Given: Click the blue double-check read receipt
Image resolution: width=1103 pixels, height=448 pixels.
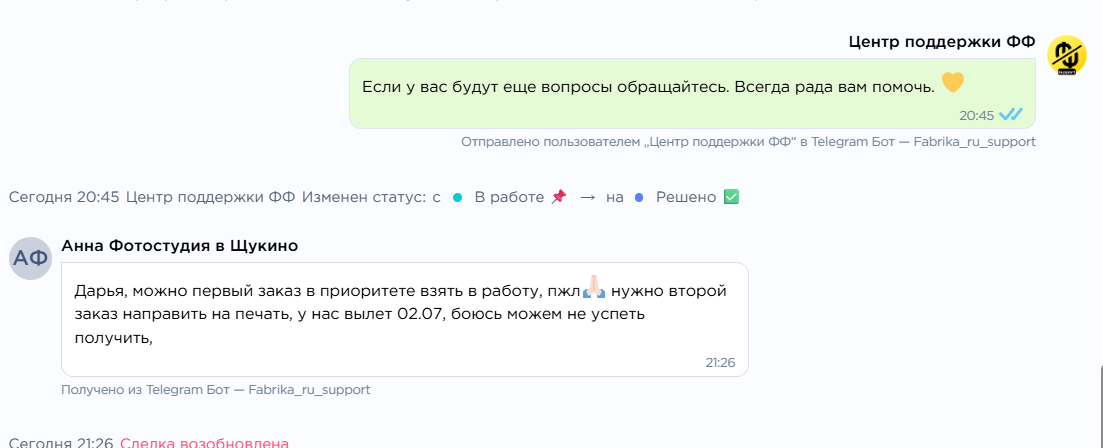Looking at the screenshot, I should coord(1012,115).
